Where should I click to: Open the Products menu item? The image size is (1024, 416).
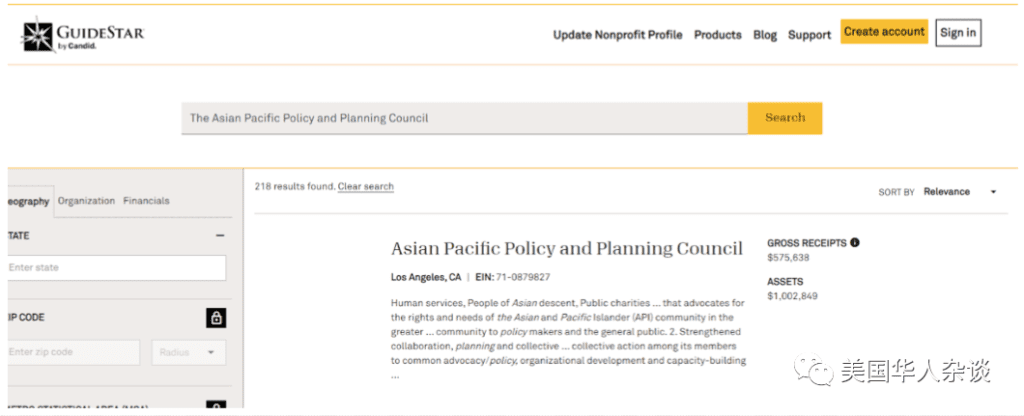pyautogui.click(x=718, y=35)
